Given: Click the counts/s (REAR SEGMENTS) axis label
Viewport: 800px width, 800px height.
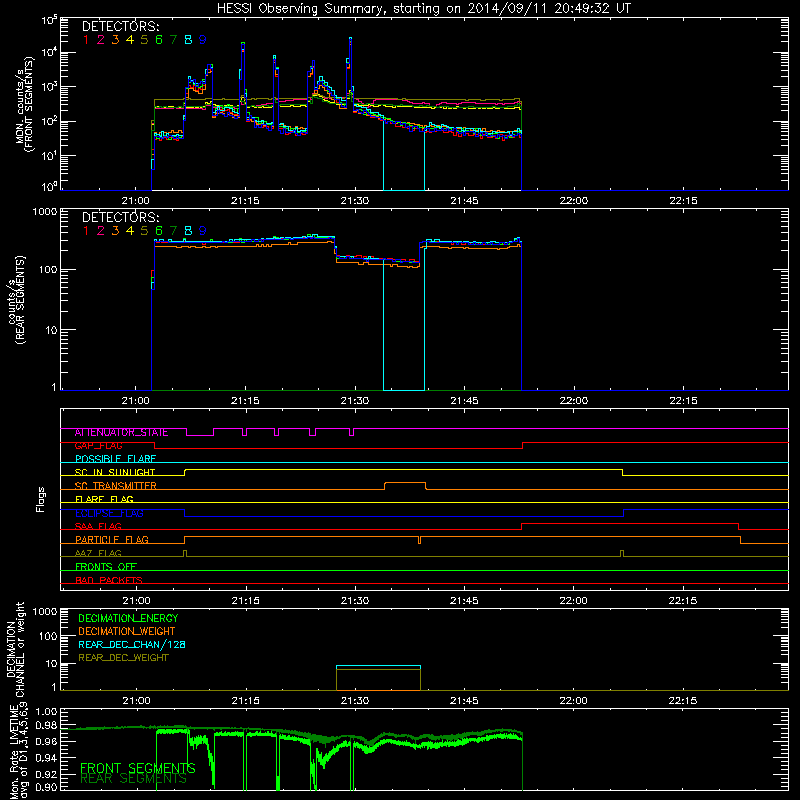Looking at the screenshot, I should 16,301.
